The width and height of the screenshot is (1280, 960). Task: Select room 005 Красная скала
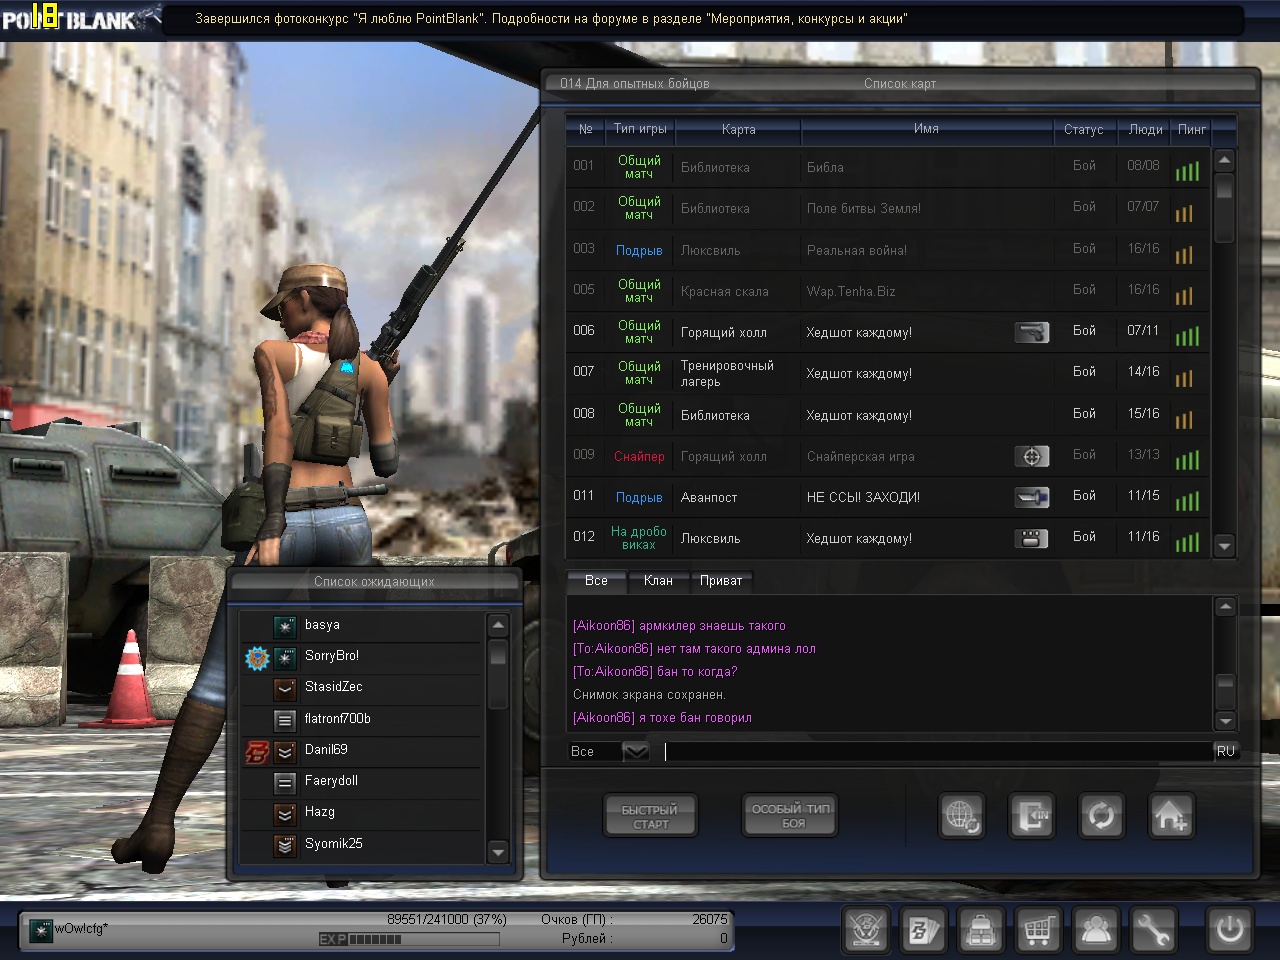point(887,291)
